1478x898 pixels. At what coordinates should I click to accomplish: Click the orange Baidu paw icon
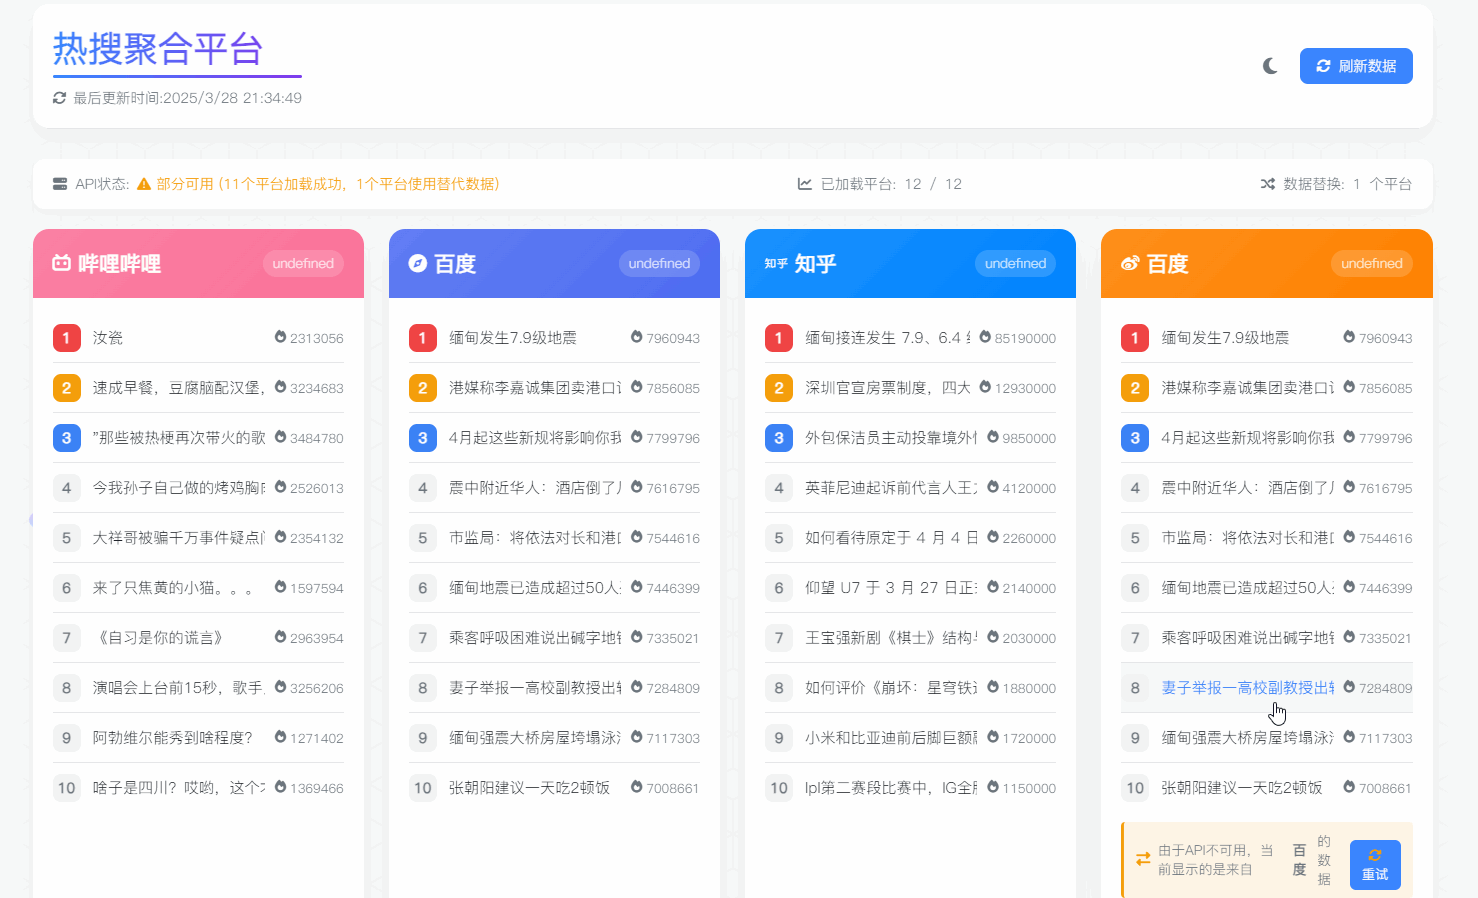[x=1131, y=263]
